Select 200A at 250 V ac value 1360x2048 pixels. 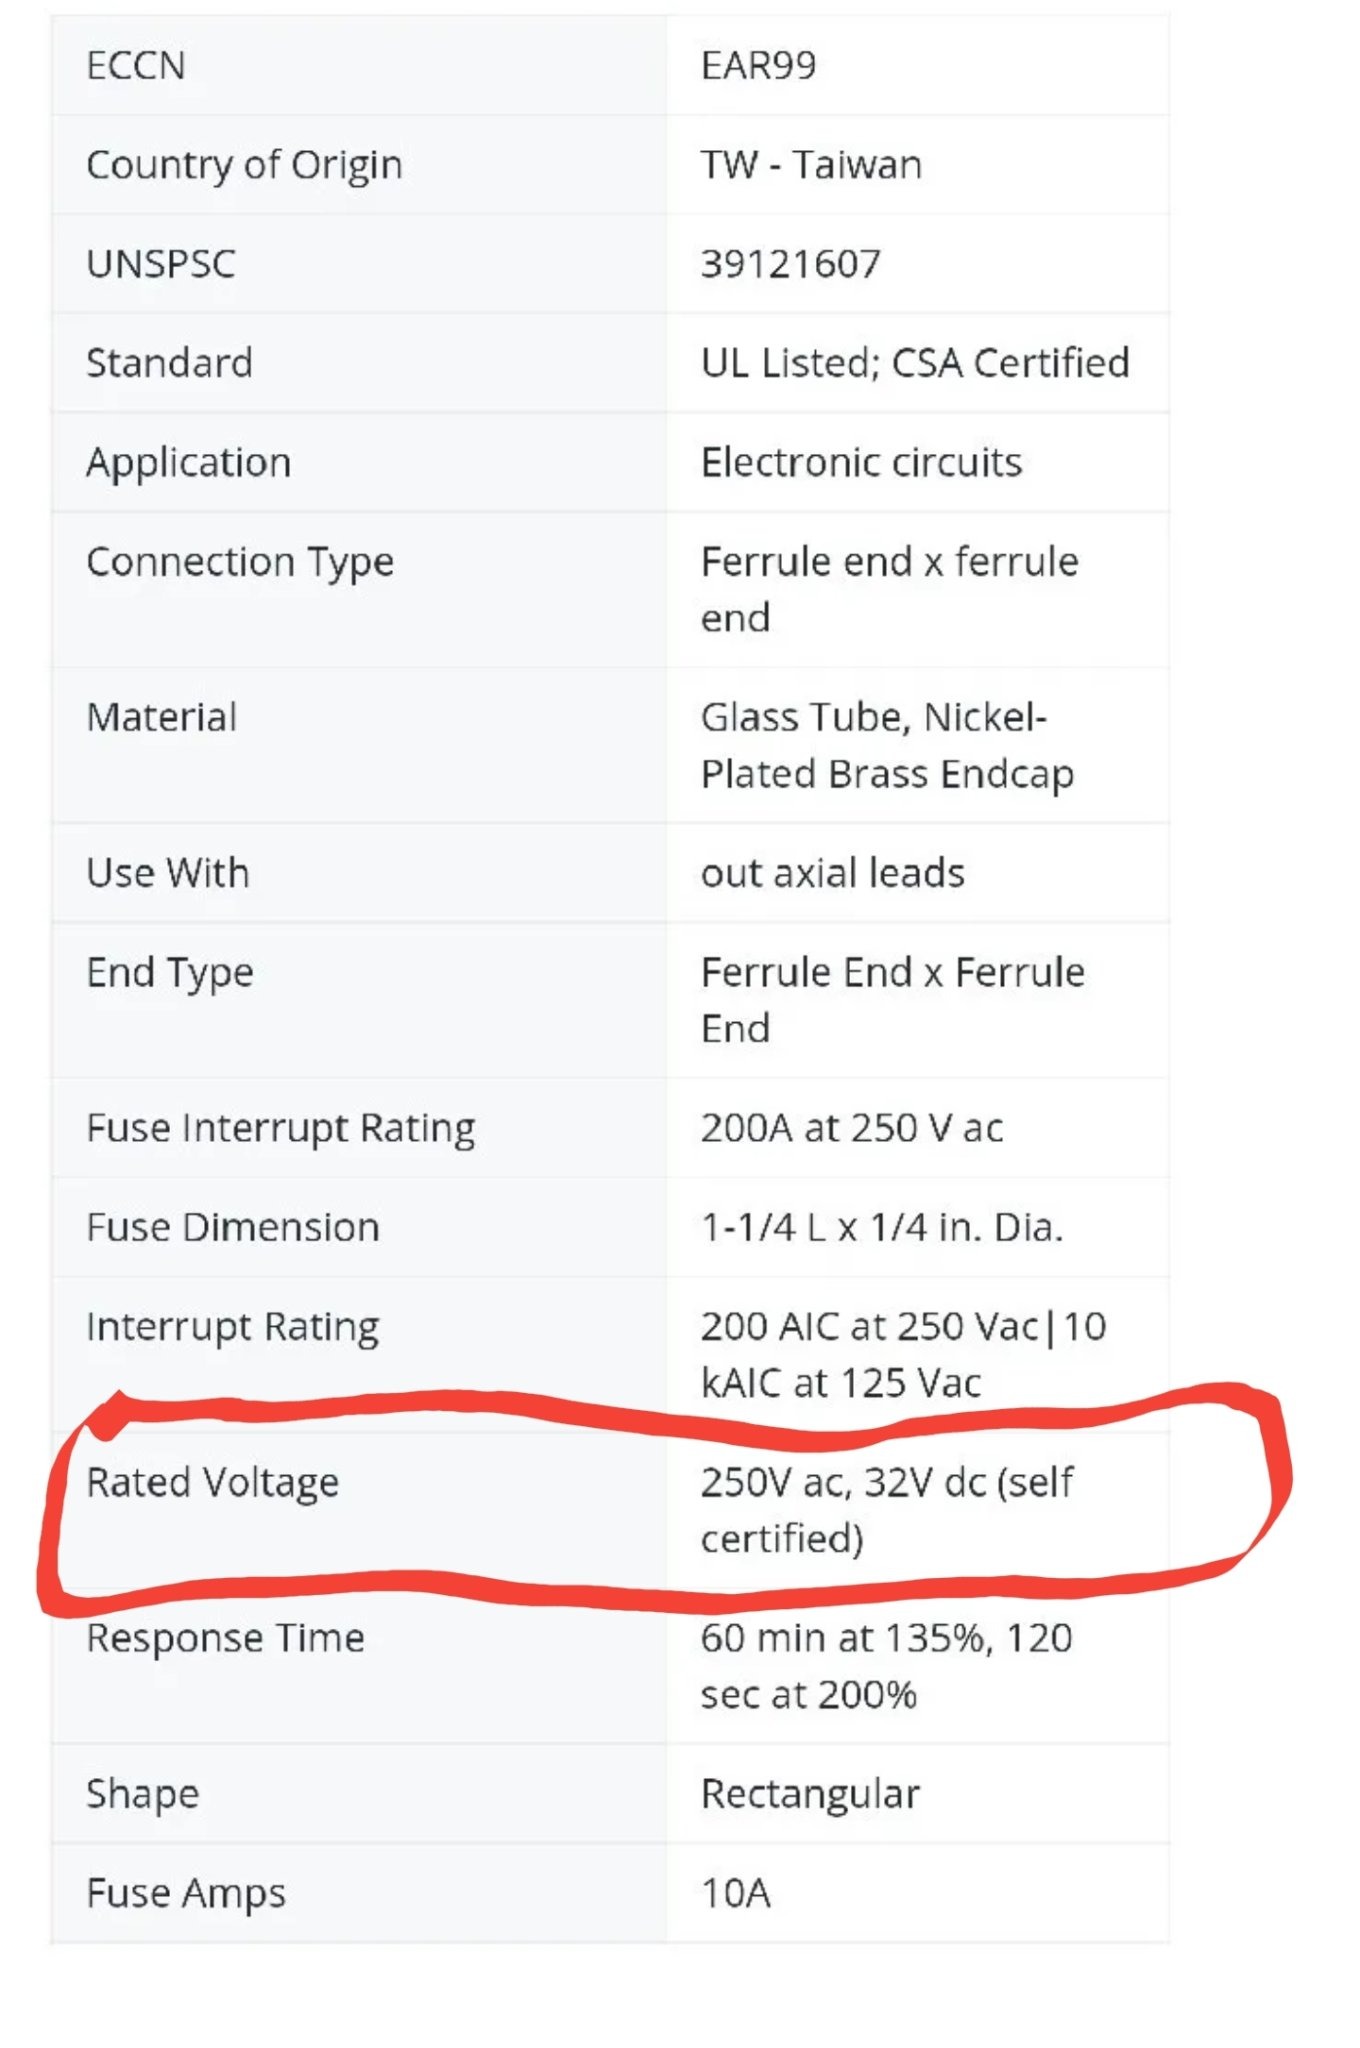coord(852,1128)
